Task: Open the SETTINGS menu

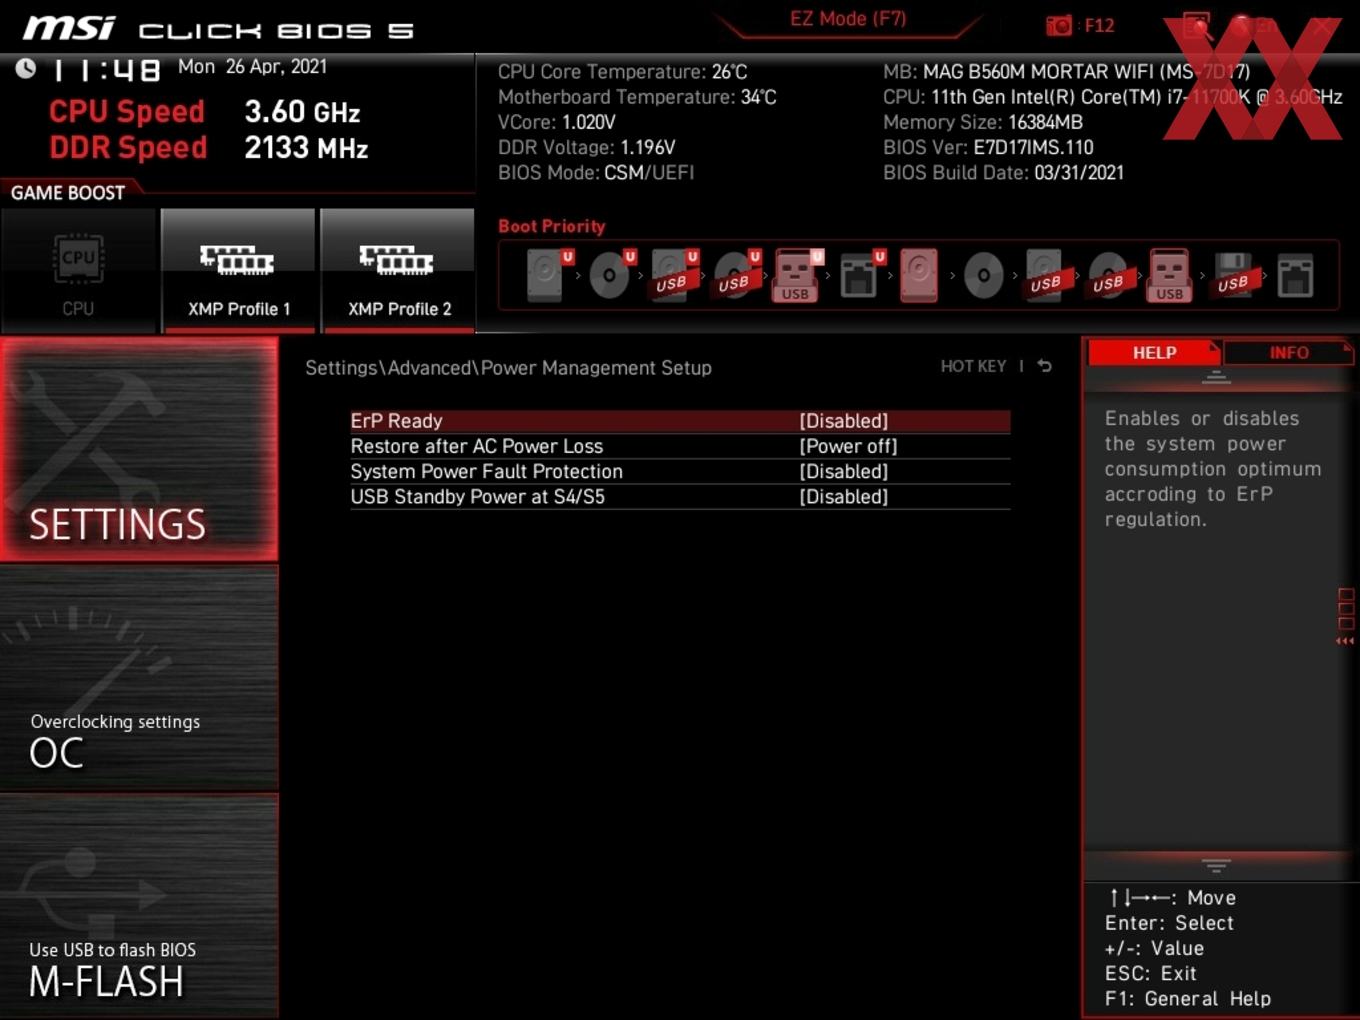Action: (x=139, y=449)
